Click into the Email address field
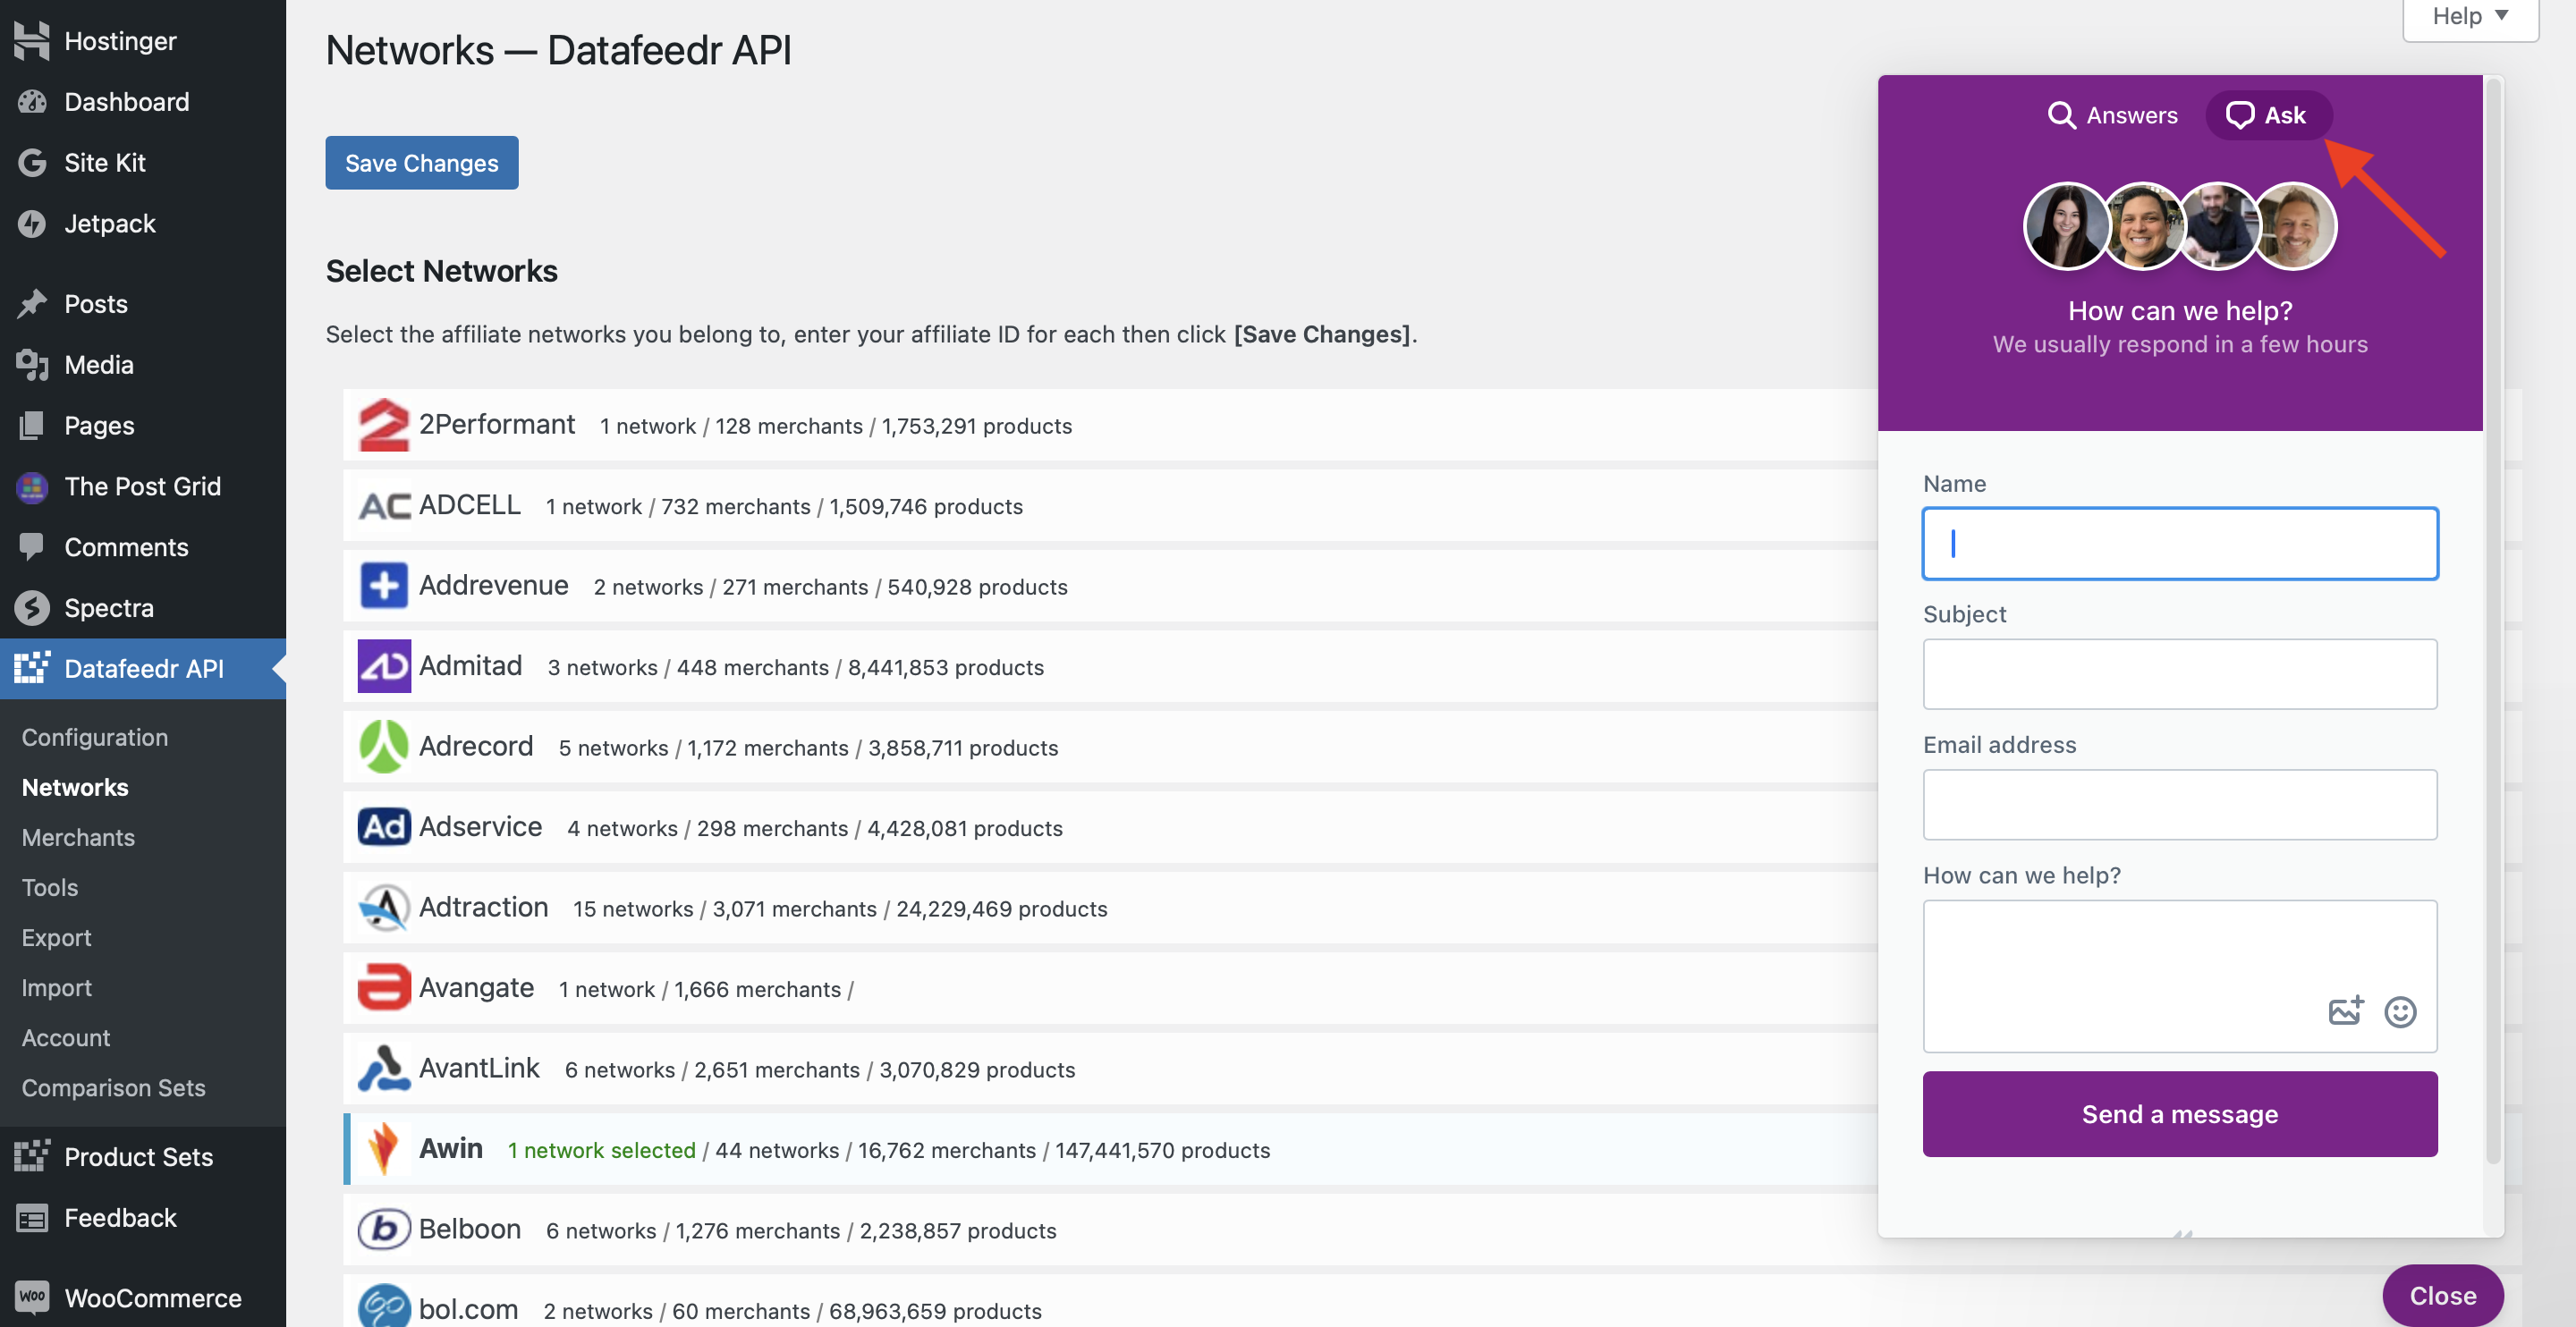The image size is (2576, 1327). point(2179,804)
